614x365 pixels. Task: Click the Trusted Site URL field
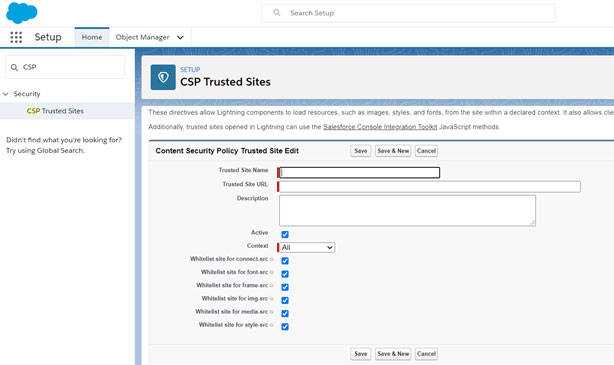[x=430, y=187]
